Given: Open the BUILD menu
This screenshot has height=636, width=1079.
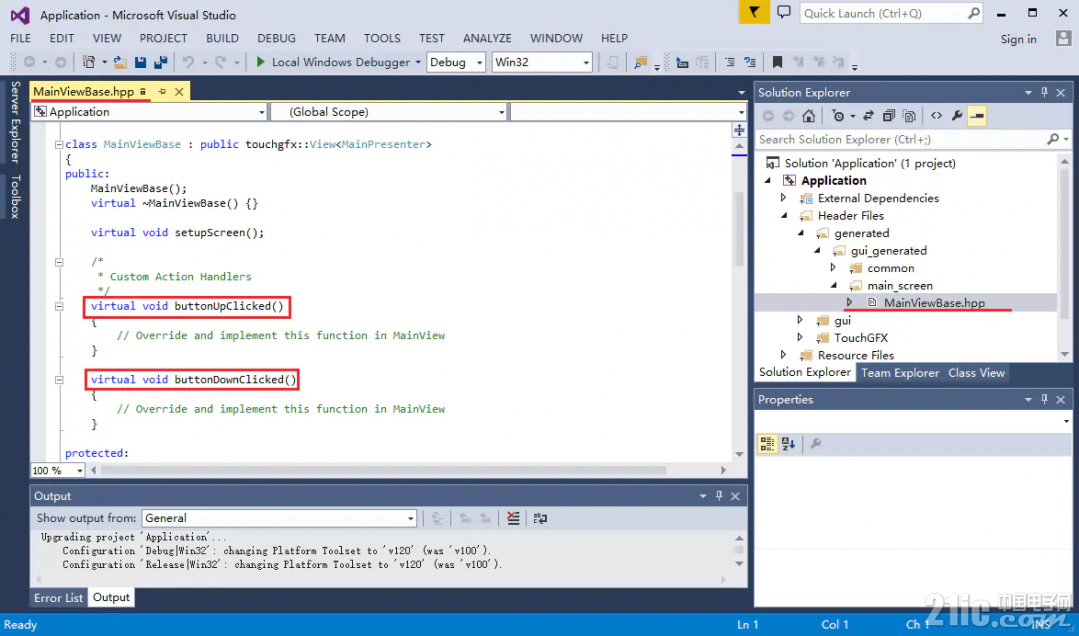Looking at the screenshot, I should (x=222, y=38).
